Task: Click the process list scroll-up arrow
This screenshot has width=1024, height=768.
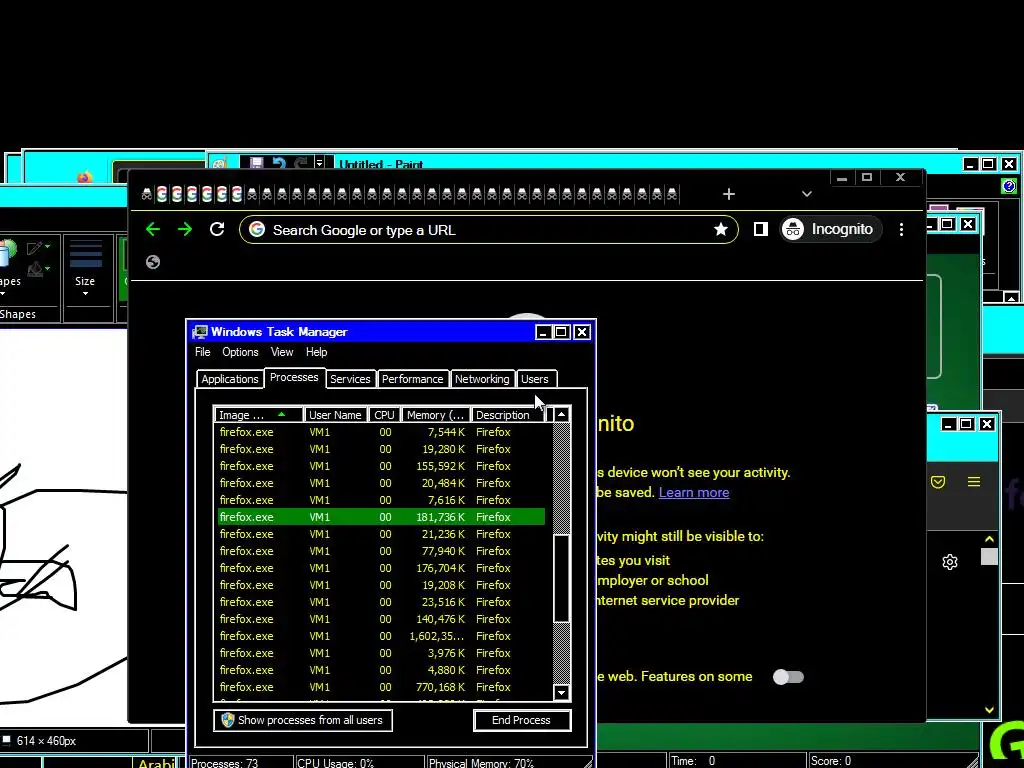Action: 561,415
